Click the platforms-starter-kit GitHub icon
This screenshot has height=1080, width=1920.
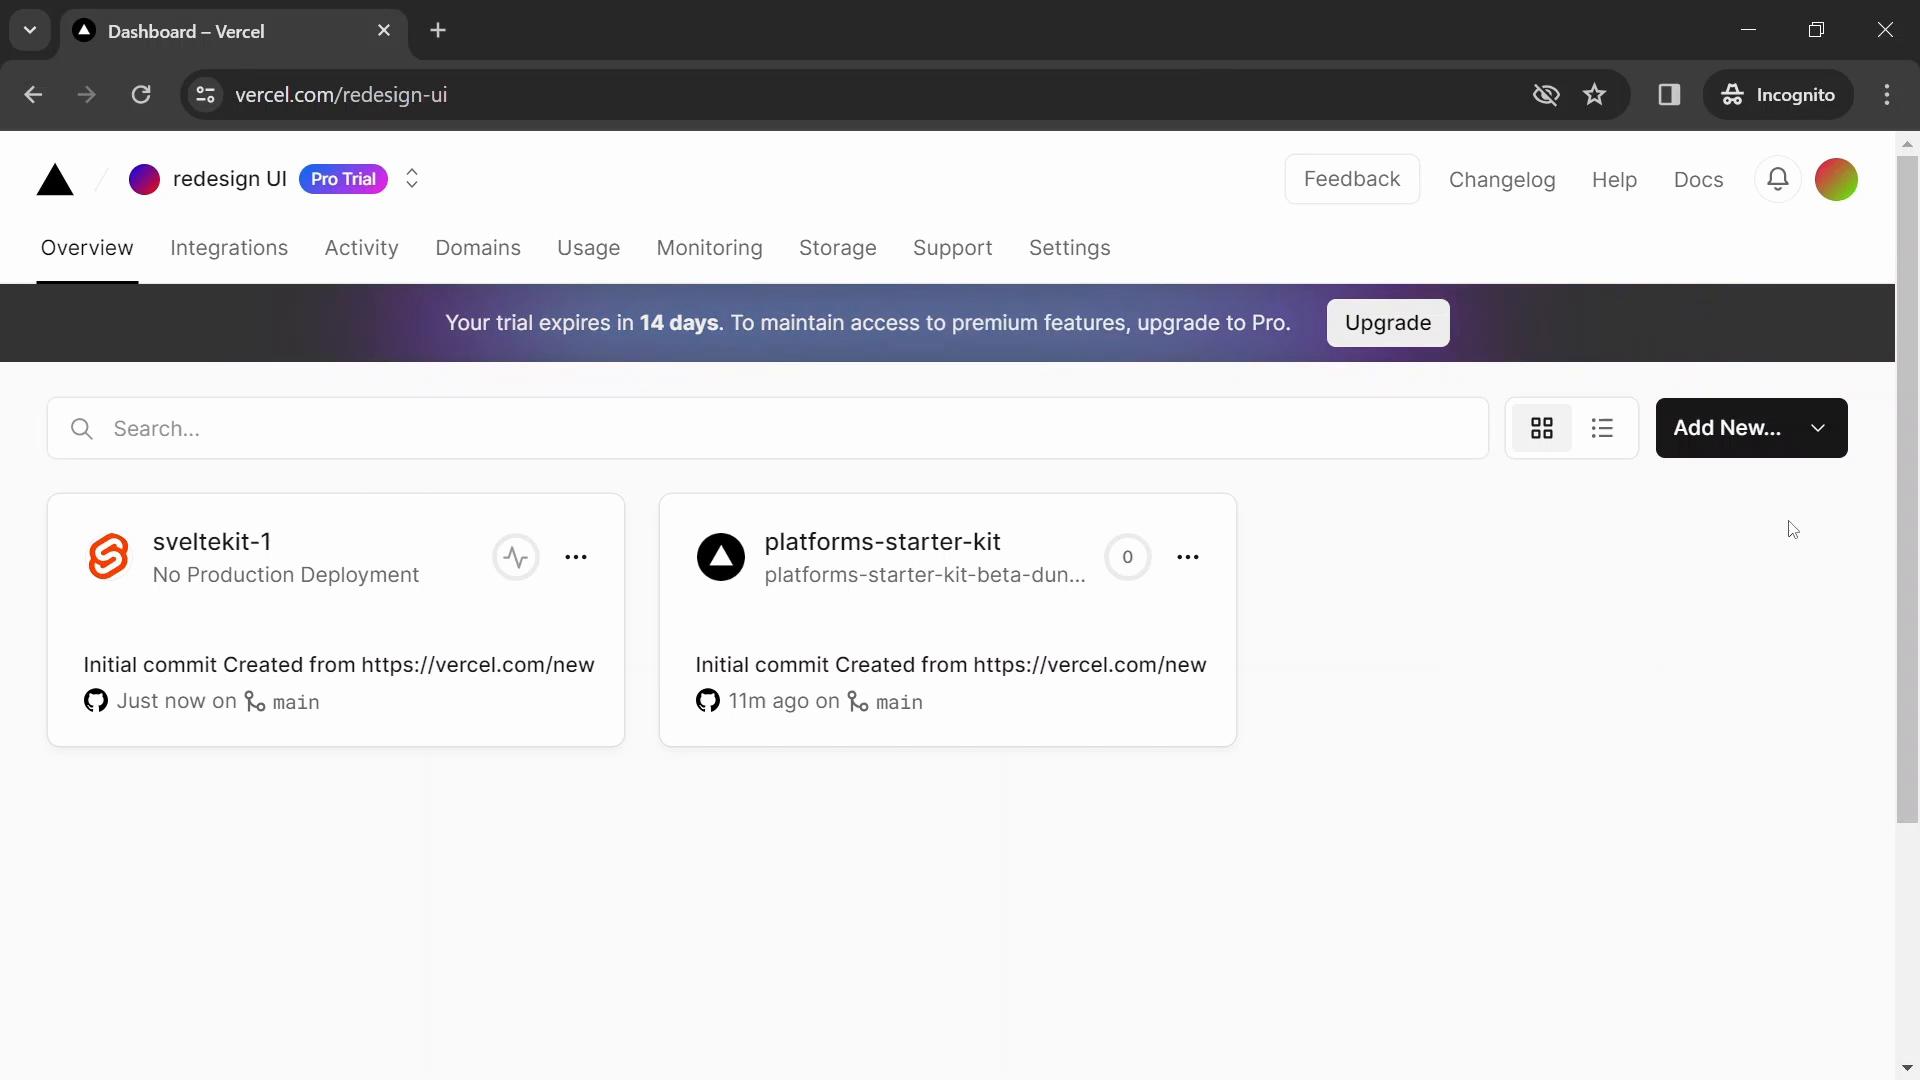coord(708,700)
